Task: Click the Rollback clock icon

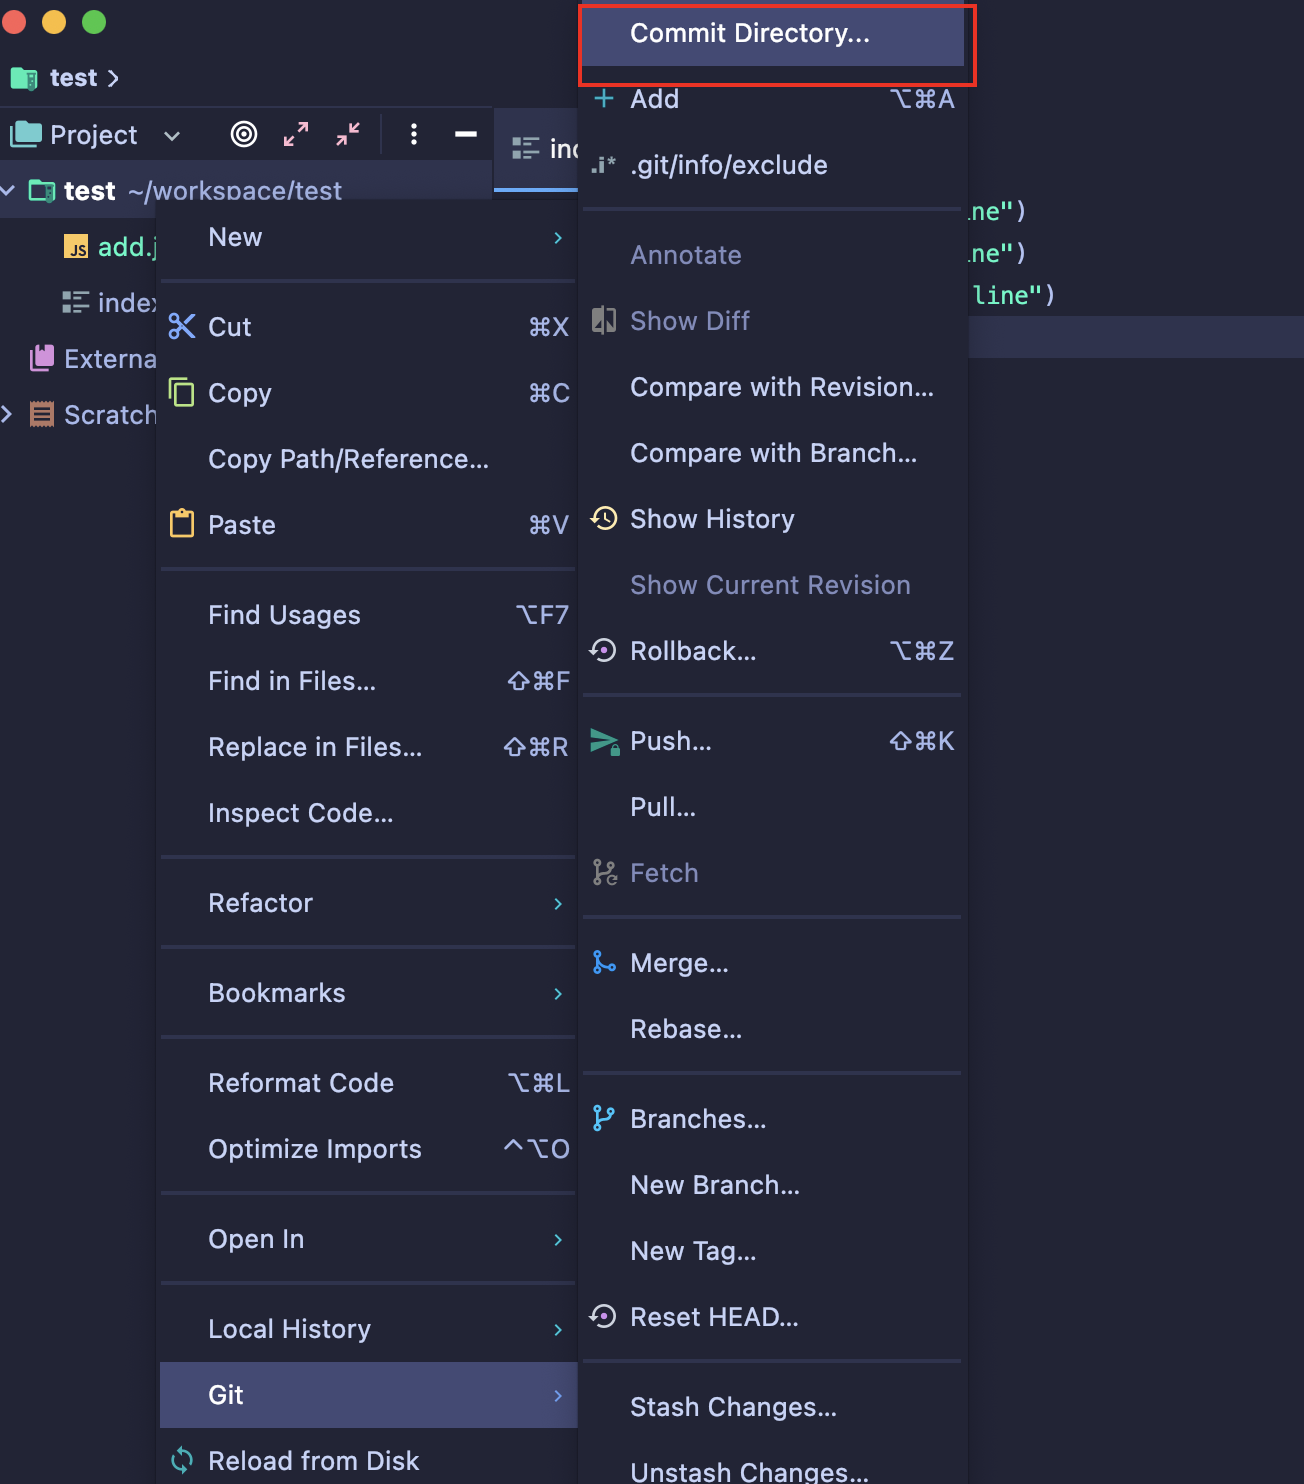Action: pos(602,650)
